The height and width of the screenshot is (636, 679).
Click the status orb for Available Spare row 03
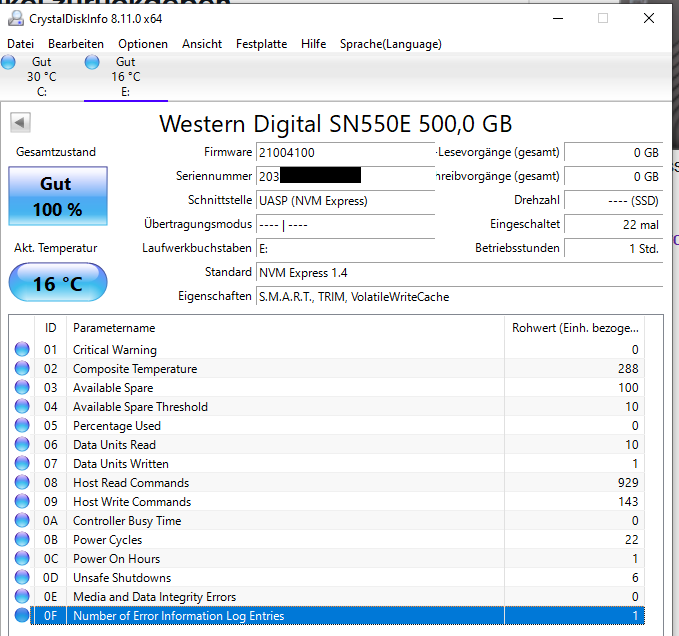click(x=22, y=387)
